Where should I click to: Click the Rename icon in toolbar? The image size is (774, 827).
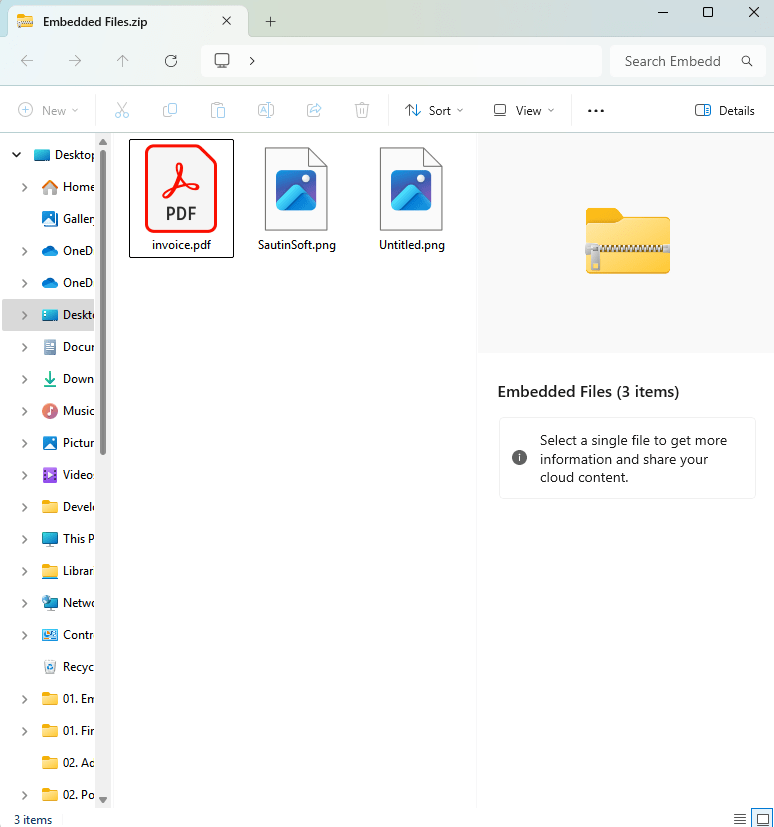(266, 110)
